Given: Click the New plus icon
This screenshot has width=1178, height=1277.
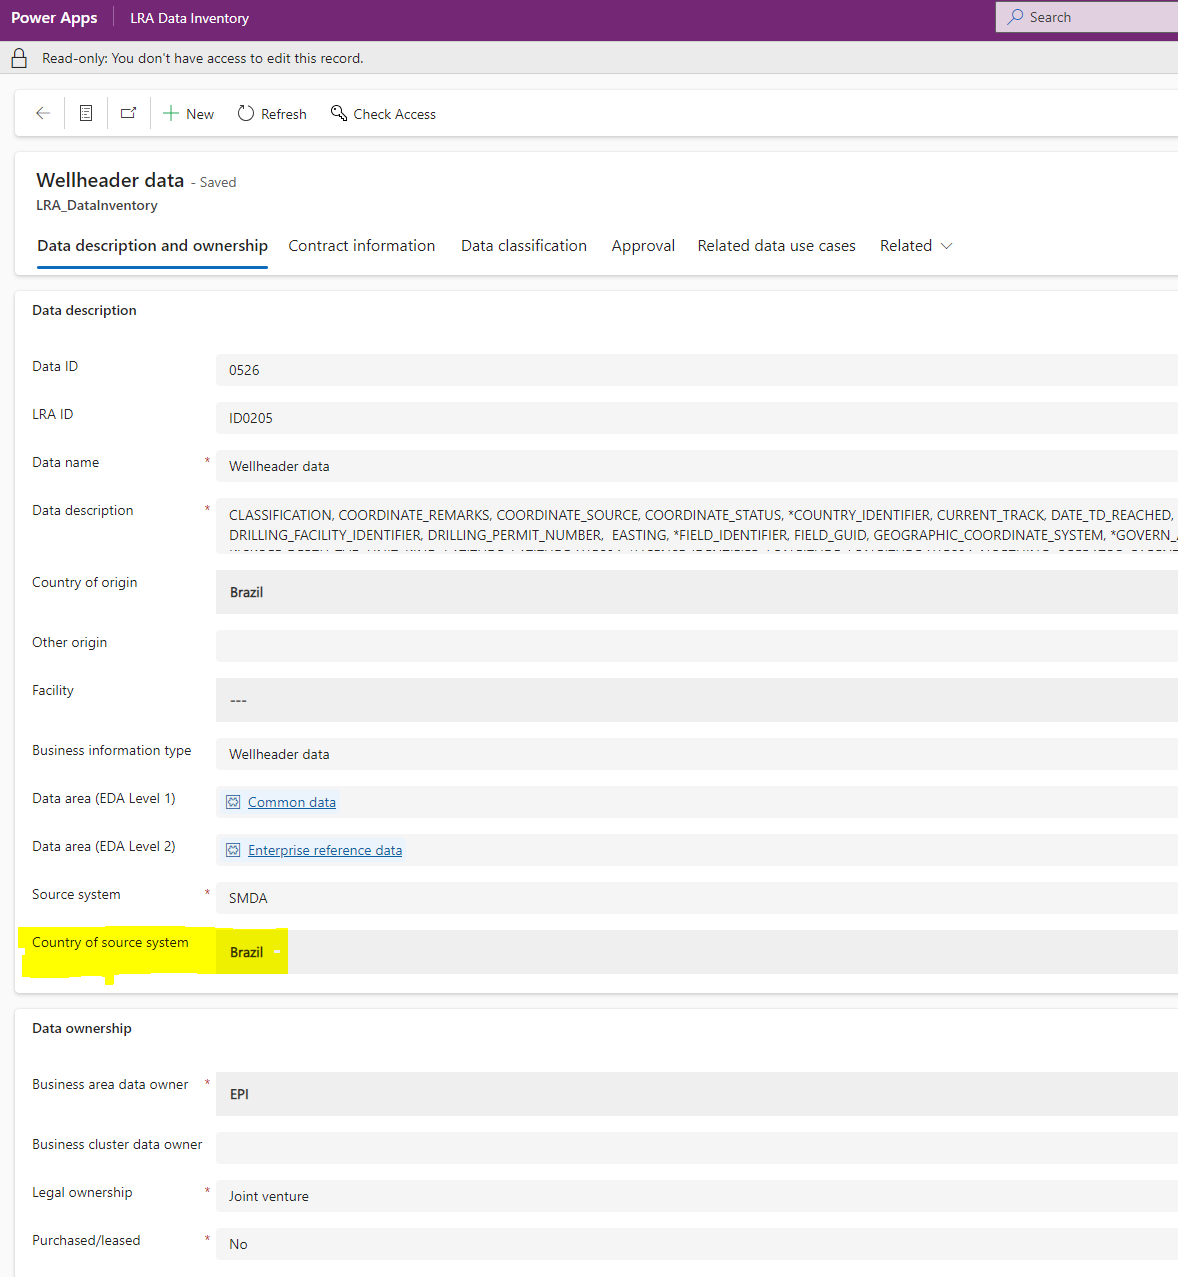Looking at the screenshot, I should (x=171, y=114).
